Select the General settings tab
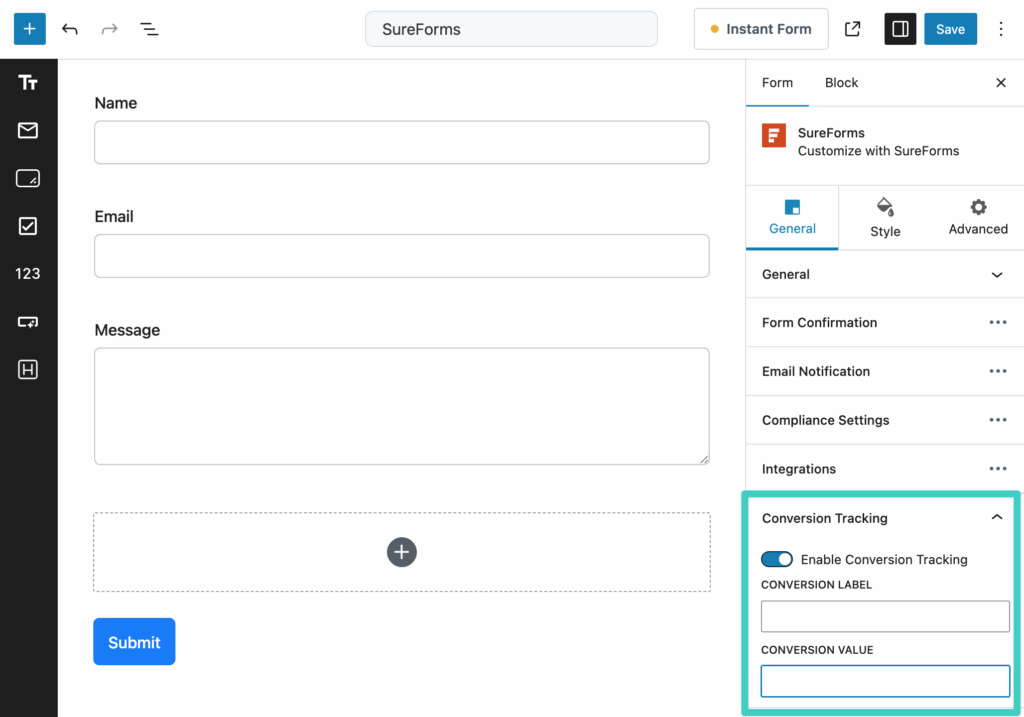 click(x=792, y=217)
